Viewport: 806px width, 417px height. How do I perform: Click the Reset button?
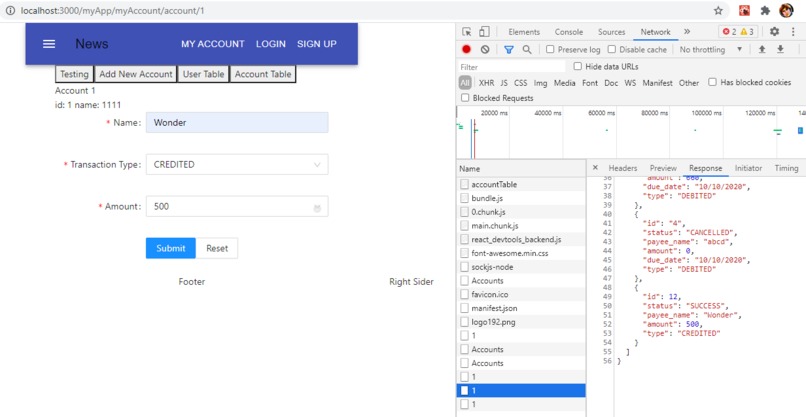coord(217,248)
